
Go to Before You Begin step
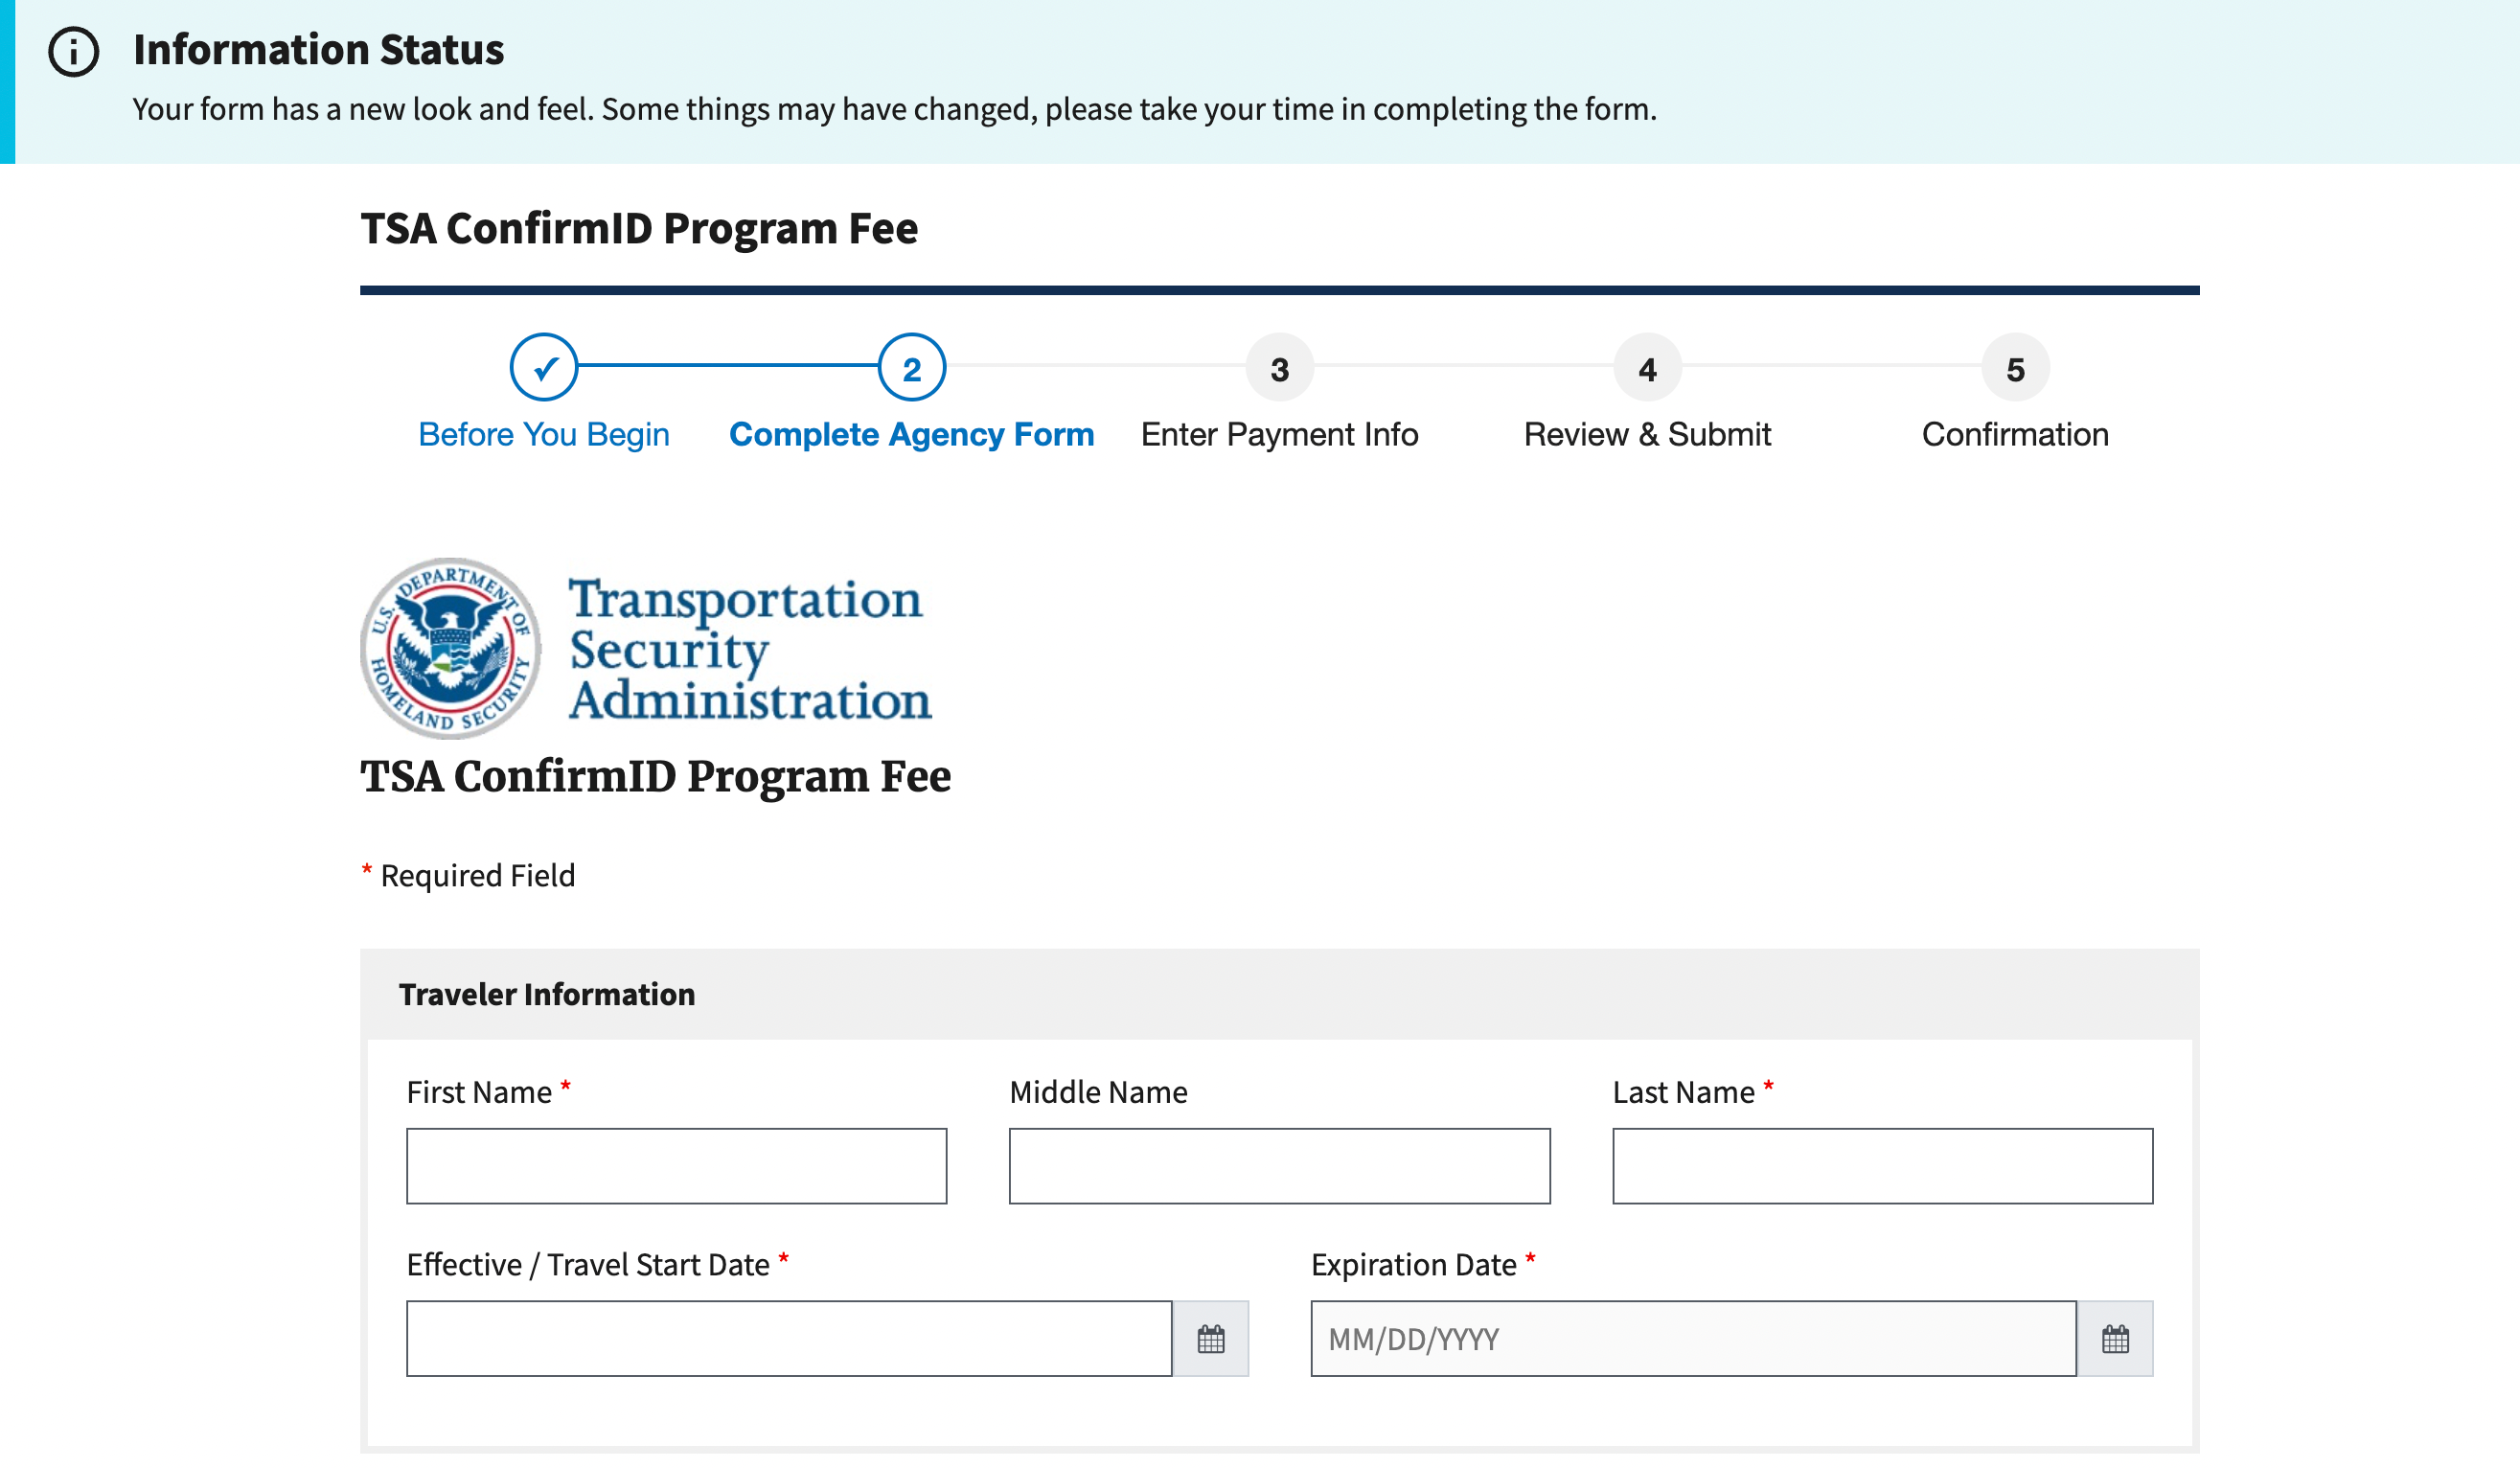pos(544,434)
